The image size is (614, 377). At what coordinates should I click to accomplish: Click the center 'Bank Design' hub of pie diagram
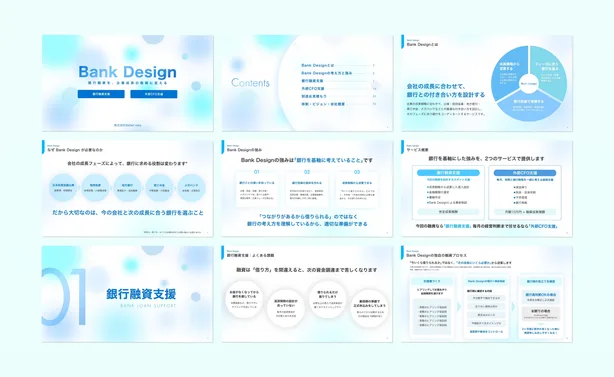pos(529,83)
